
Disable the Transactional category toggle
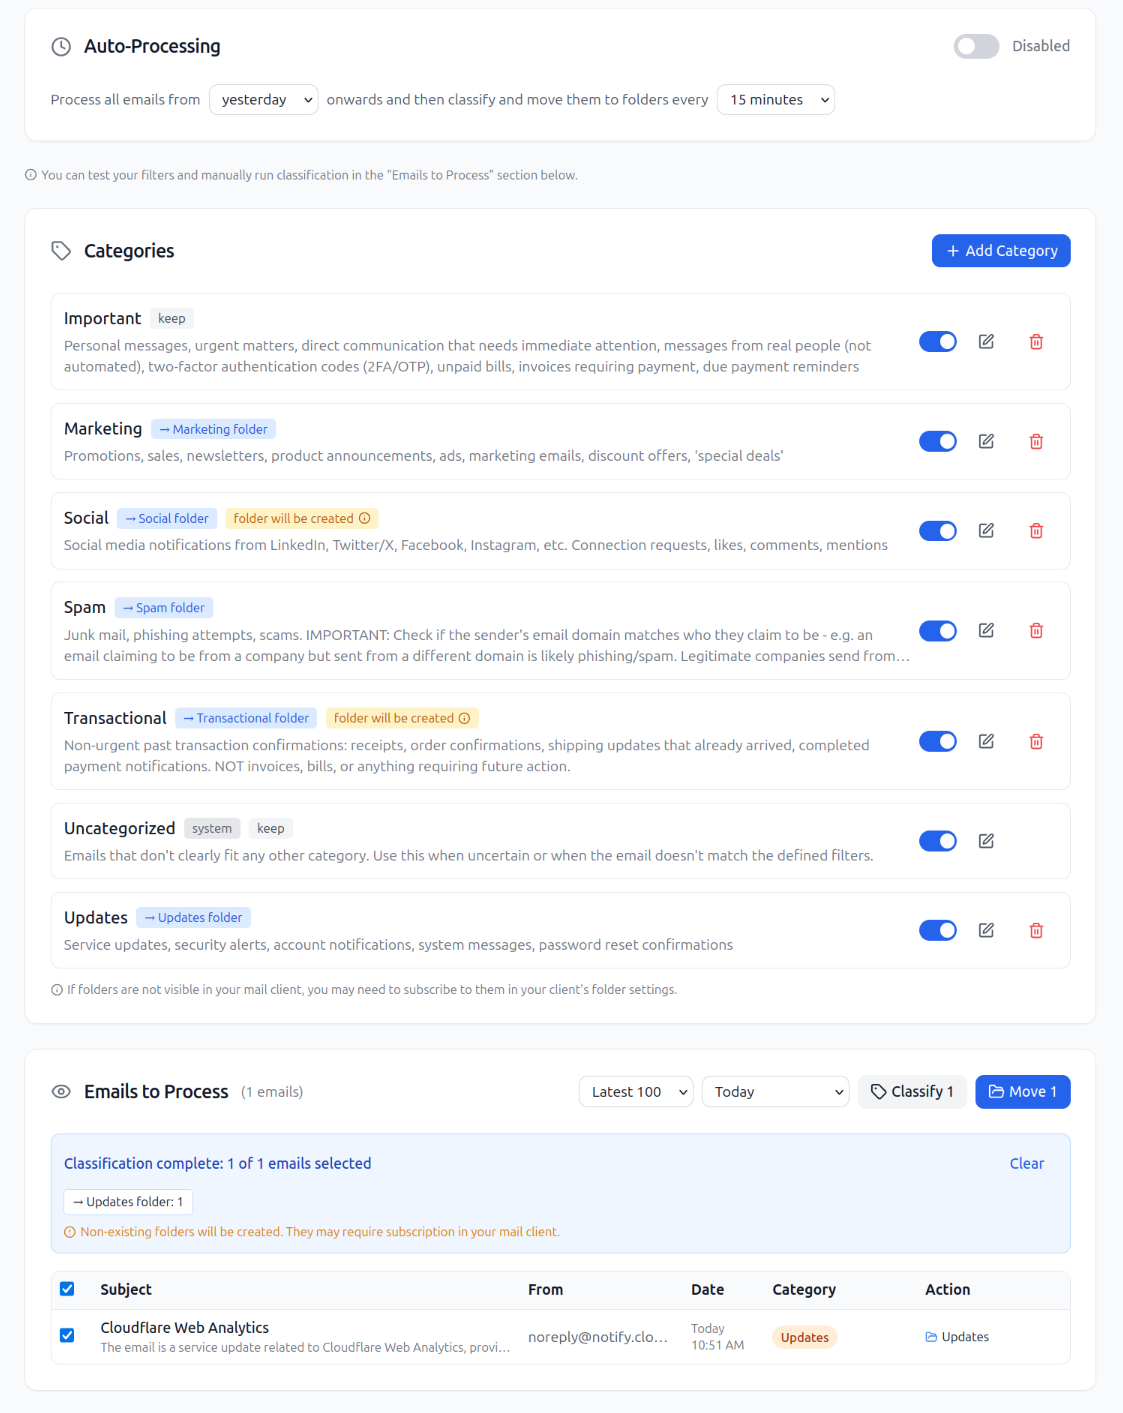click(937, 741)
